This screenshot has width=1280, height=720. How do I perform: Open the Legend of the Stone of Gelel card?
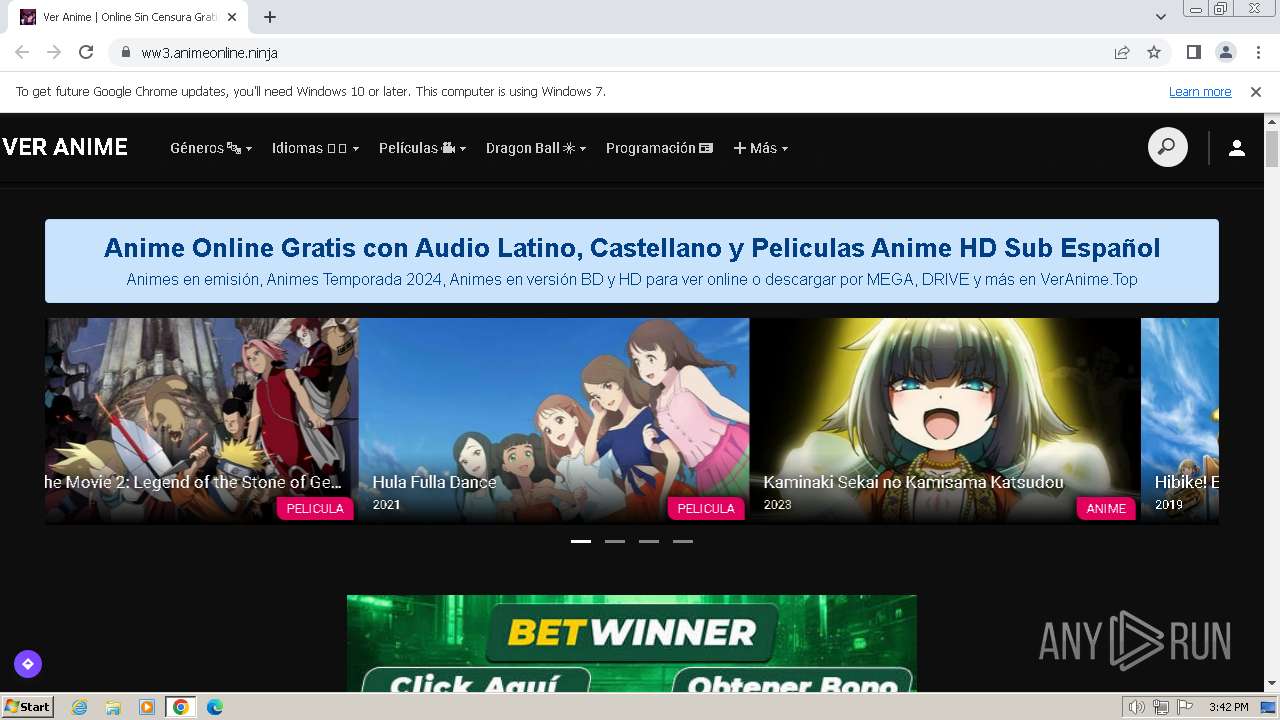click(201, 421)
